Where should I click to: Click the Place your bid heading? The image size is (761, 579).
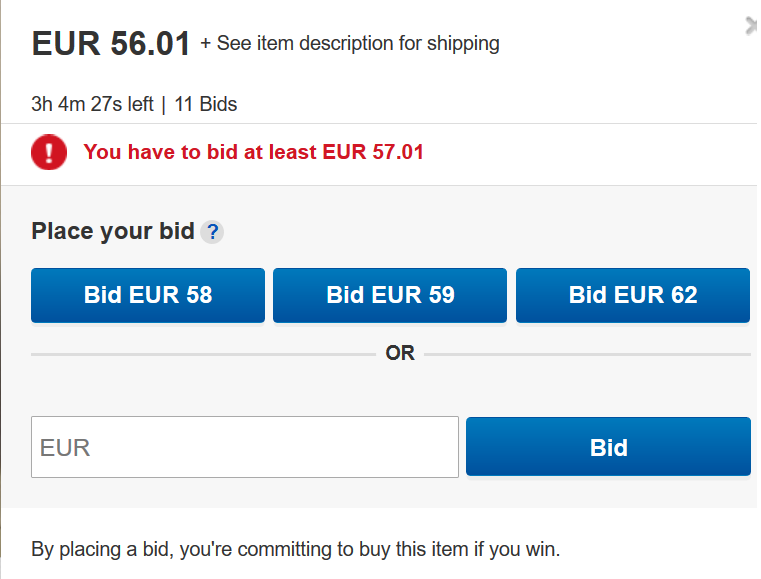tap(113, 231)
